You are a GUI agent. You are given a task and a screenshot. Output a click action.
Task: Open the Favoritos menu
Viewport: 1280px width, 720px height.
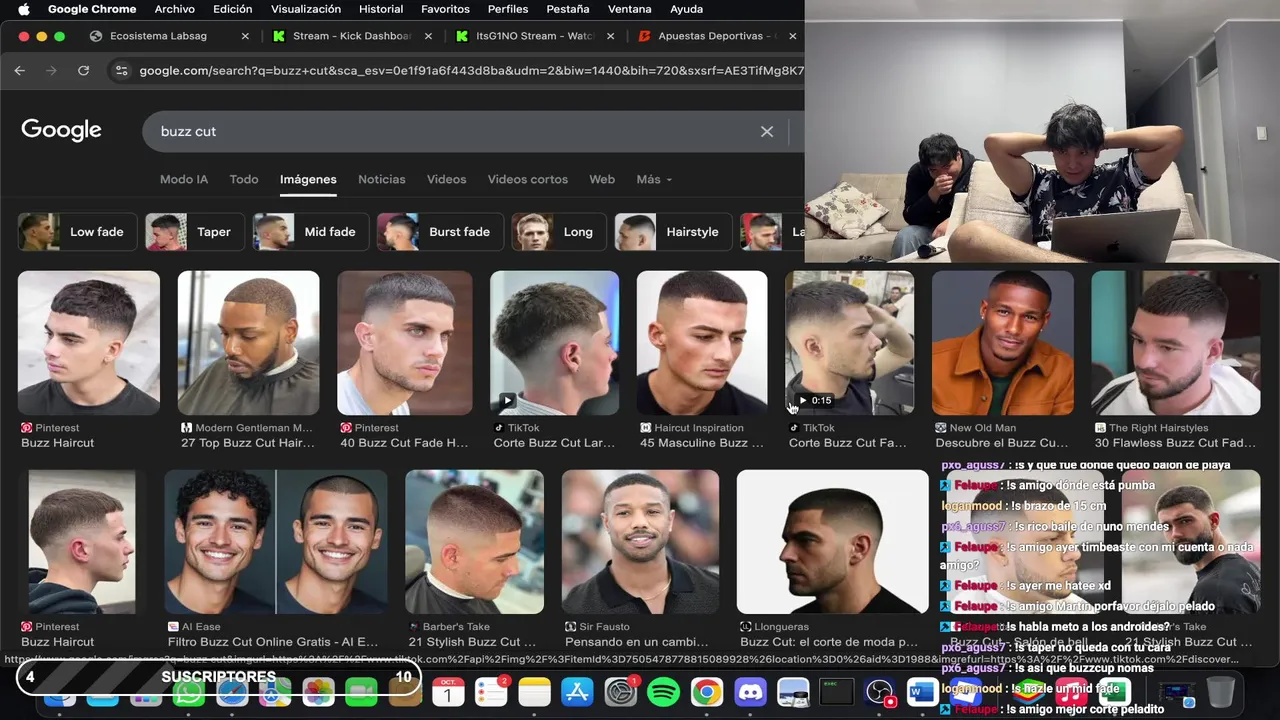click(445, 9)
